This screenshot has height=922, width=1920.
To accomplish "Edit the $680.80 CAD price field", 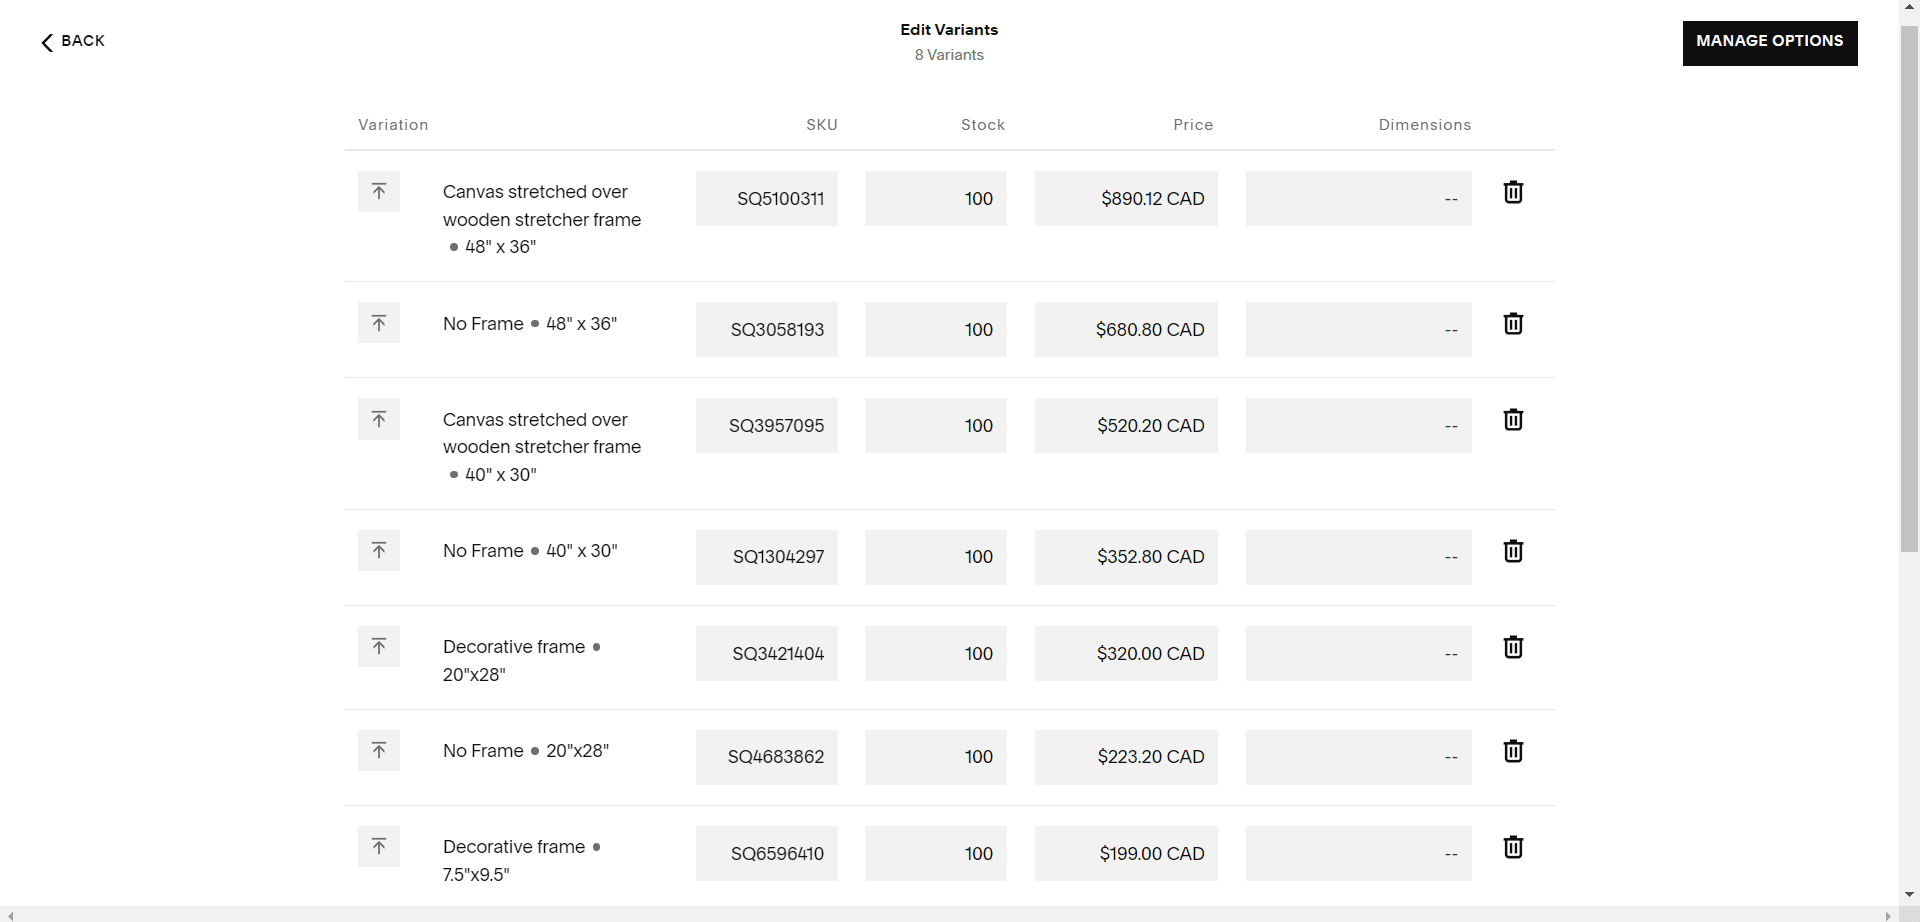I will [1126, 329].
